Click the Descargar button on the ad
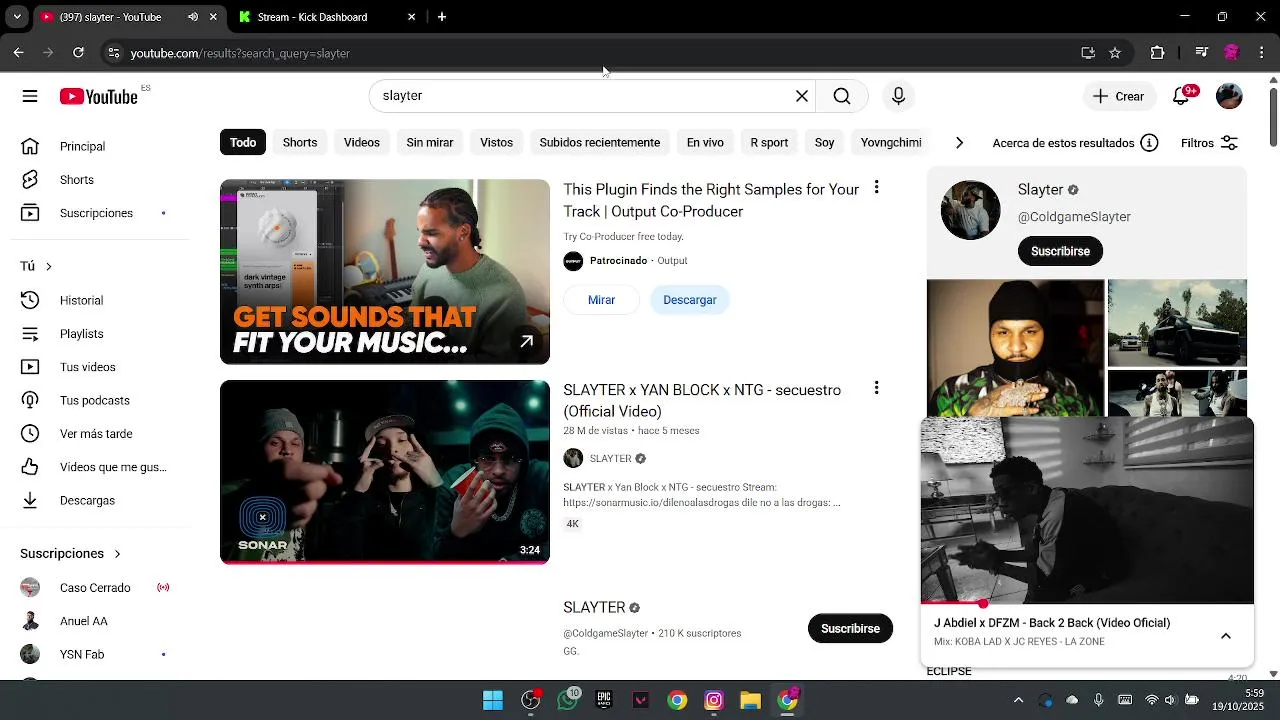 click(690, 300)
